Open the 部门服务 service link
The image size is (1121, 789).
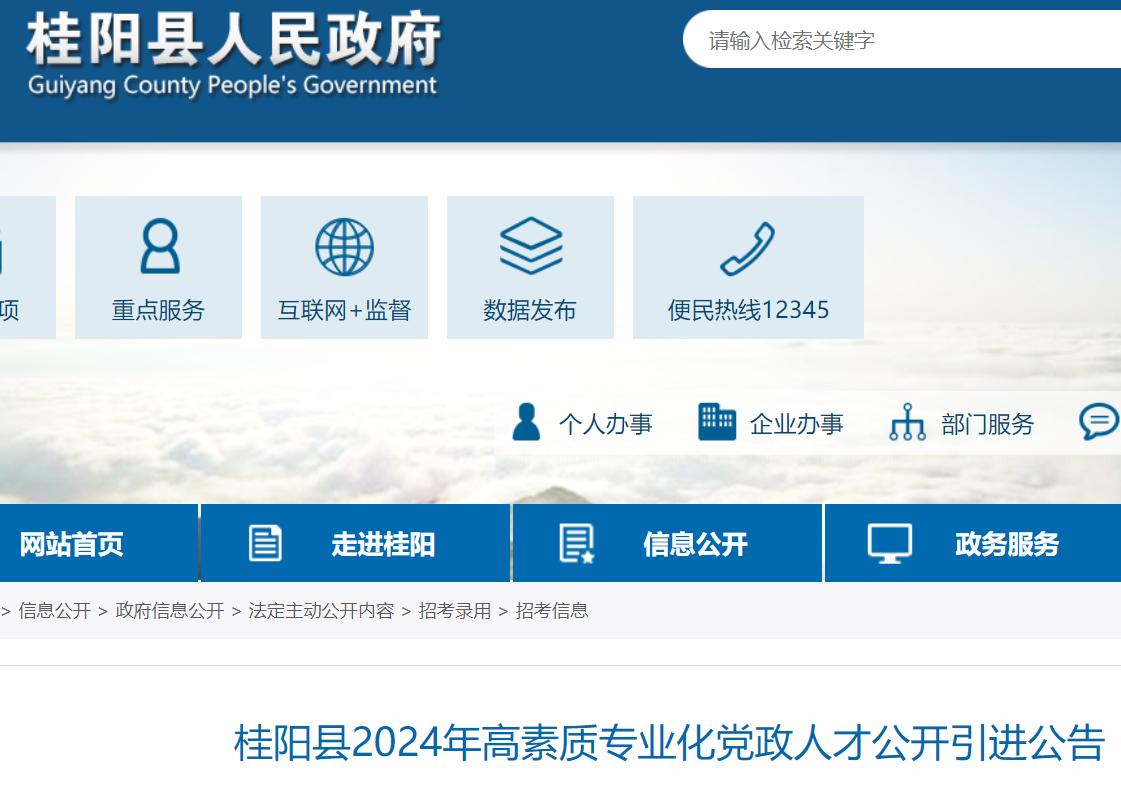987,424
